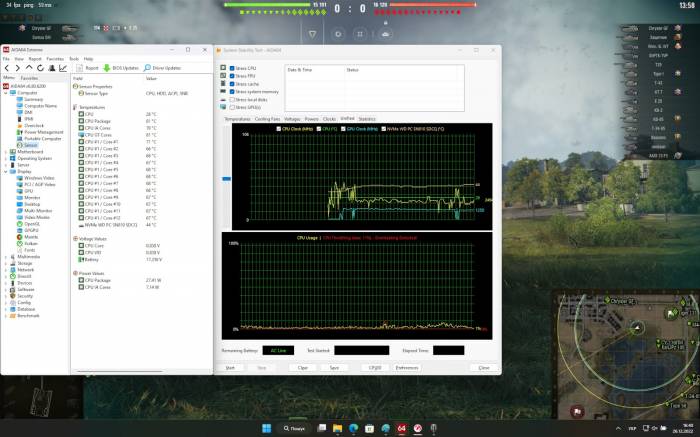The width and height of the screenshot is (700, 437).
Task: Go forward with the AIDA64 Forward arrow
Action: point(17,68)
